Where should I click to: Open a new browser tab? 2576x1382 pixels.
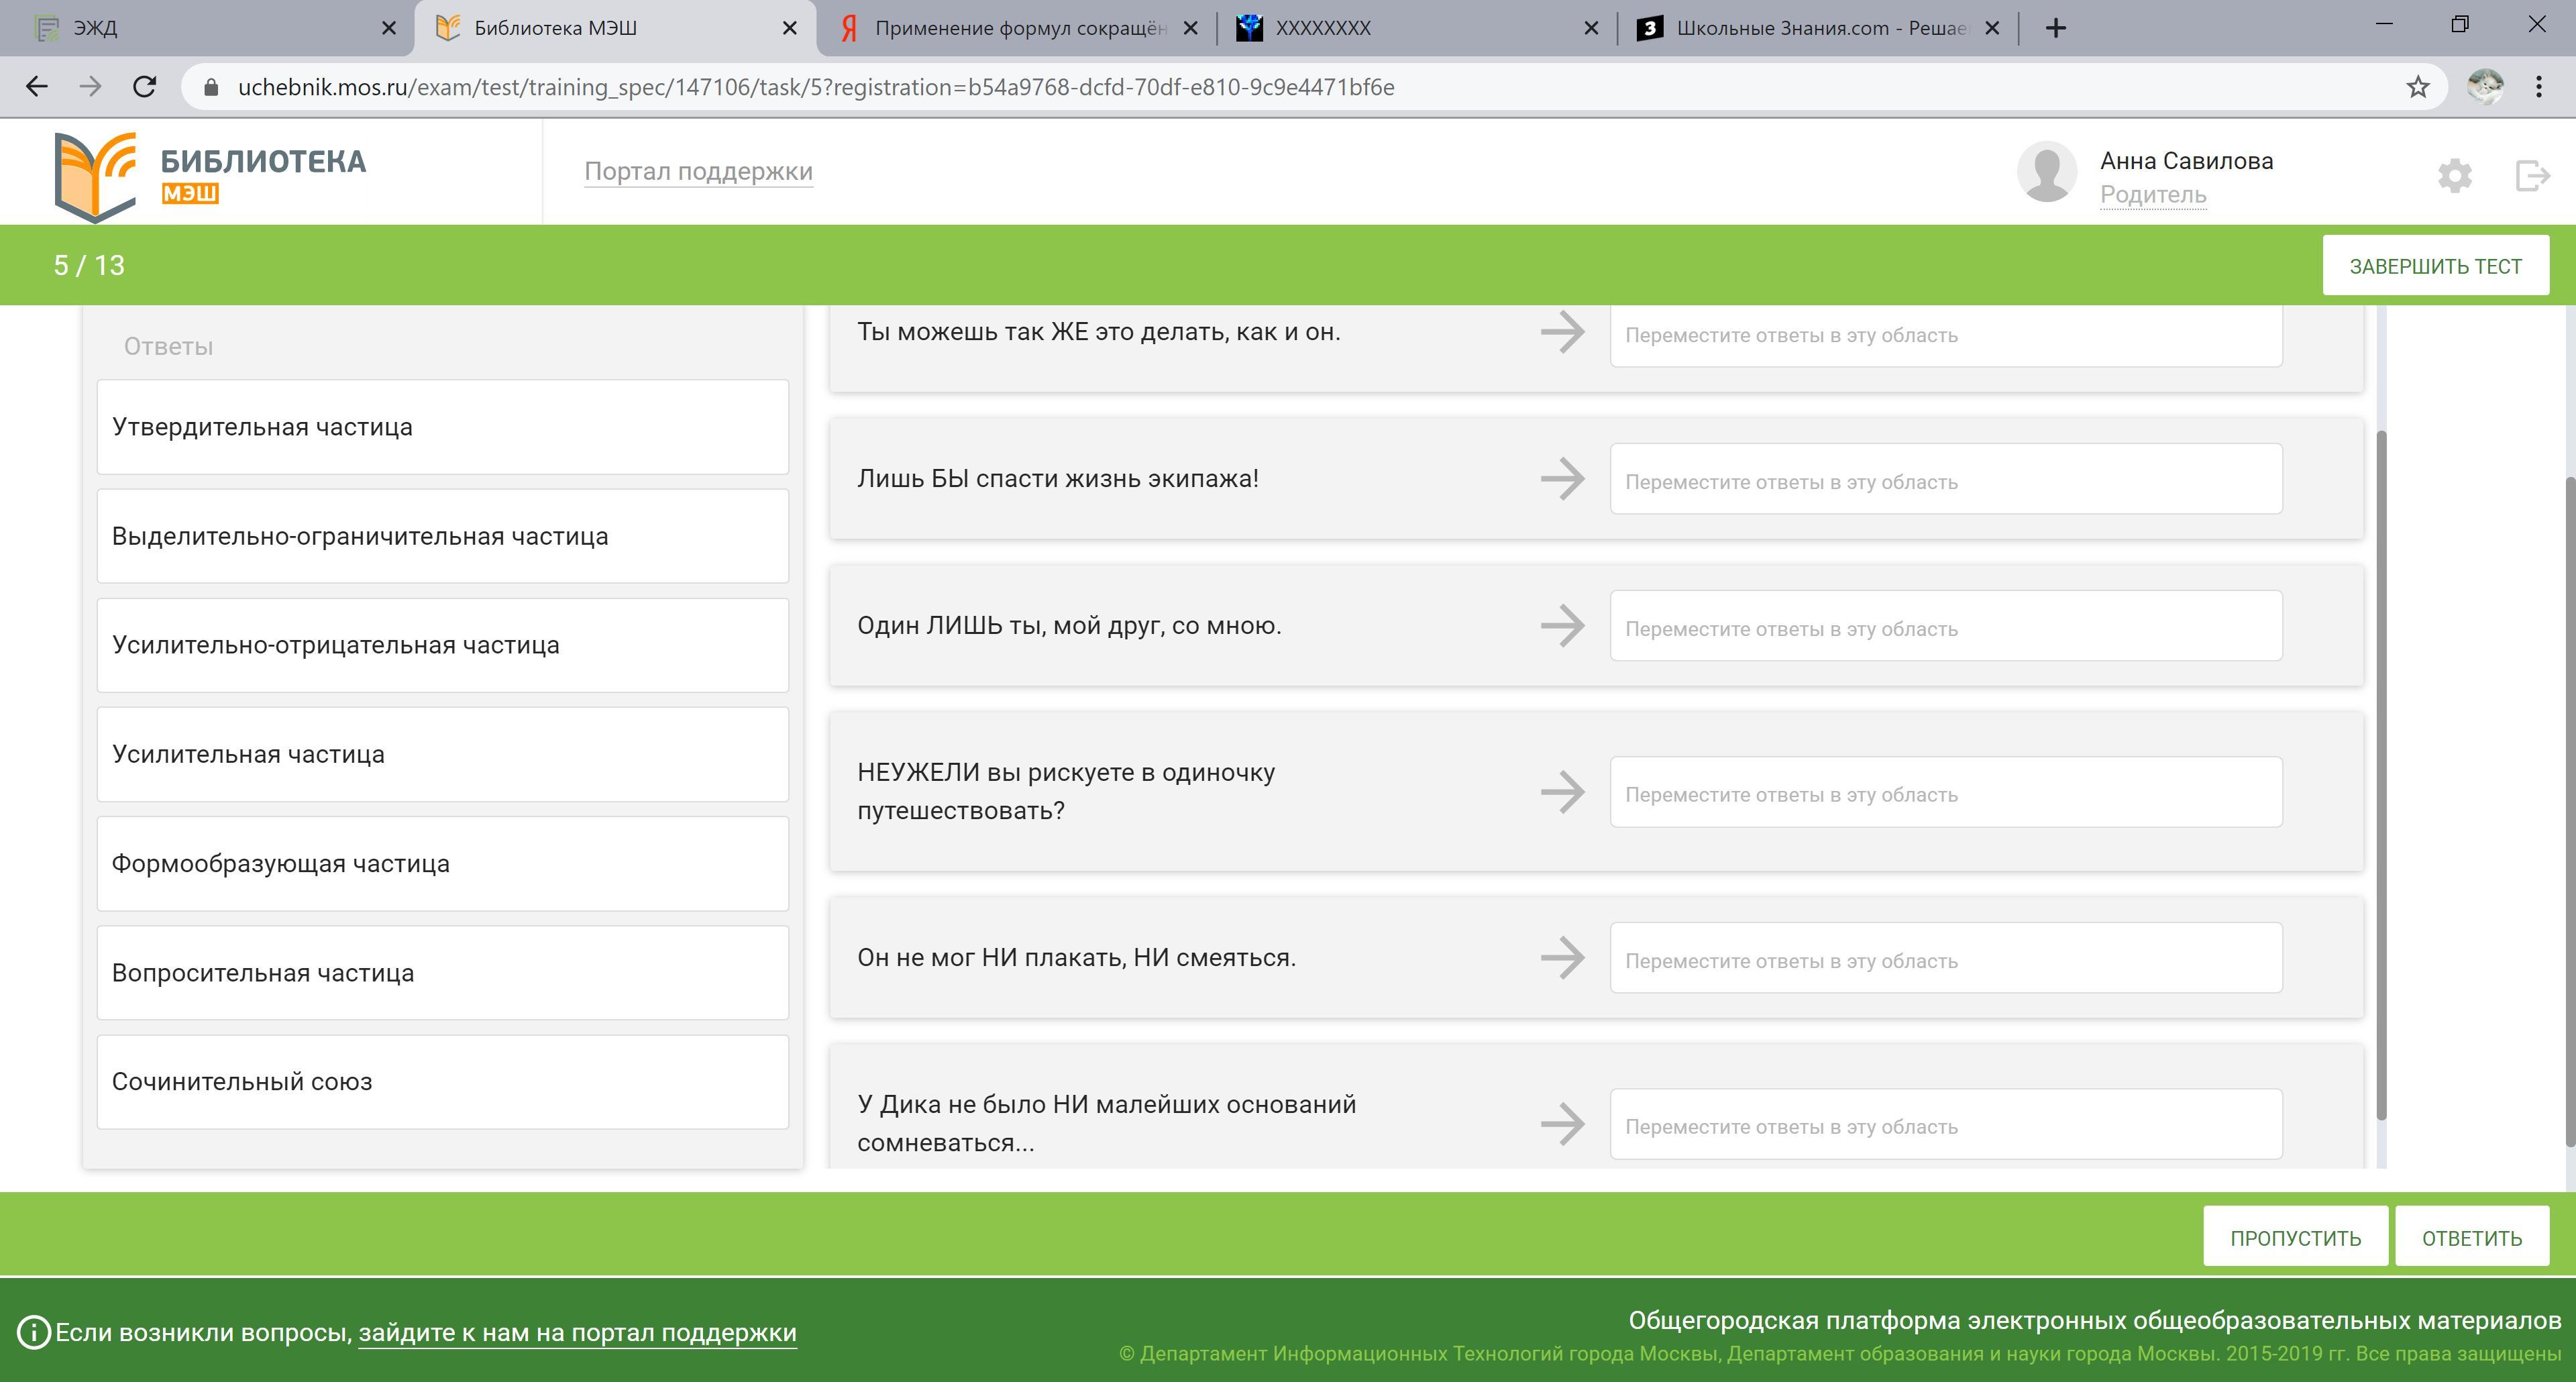tap(2055, 28)
